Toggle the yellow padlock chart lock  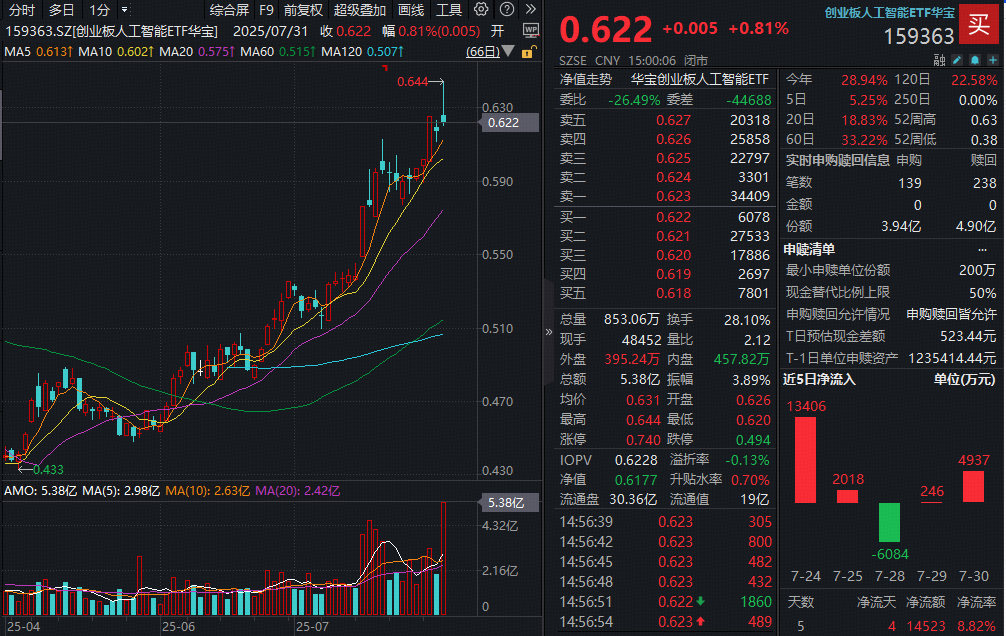(x=527, y=52)
